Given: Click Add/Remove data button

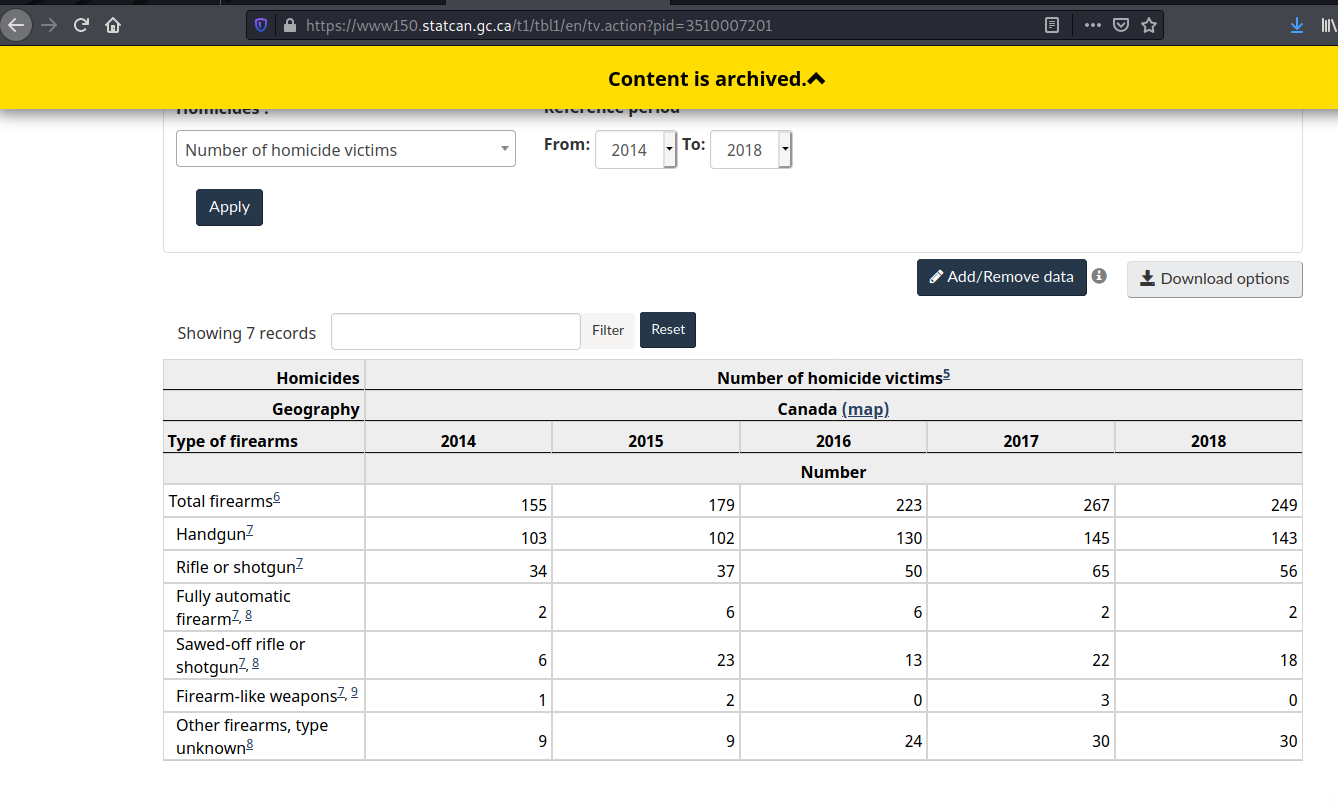Looking at the screenshot, I should coord(1001,277).
